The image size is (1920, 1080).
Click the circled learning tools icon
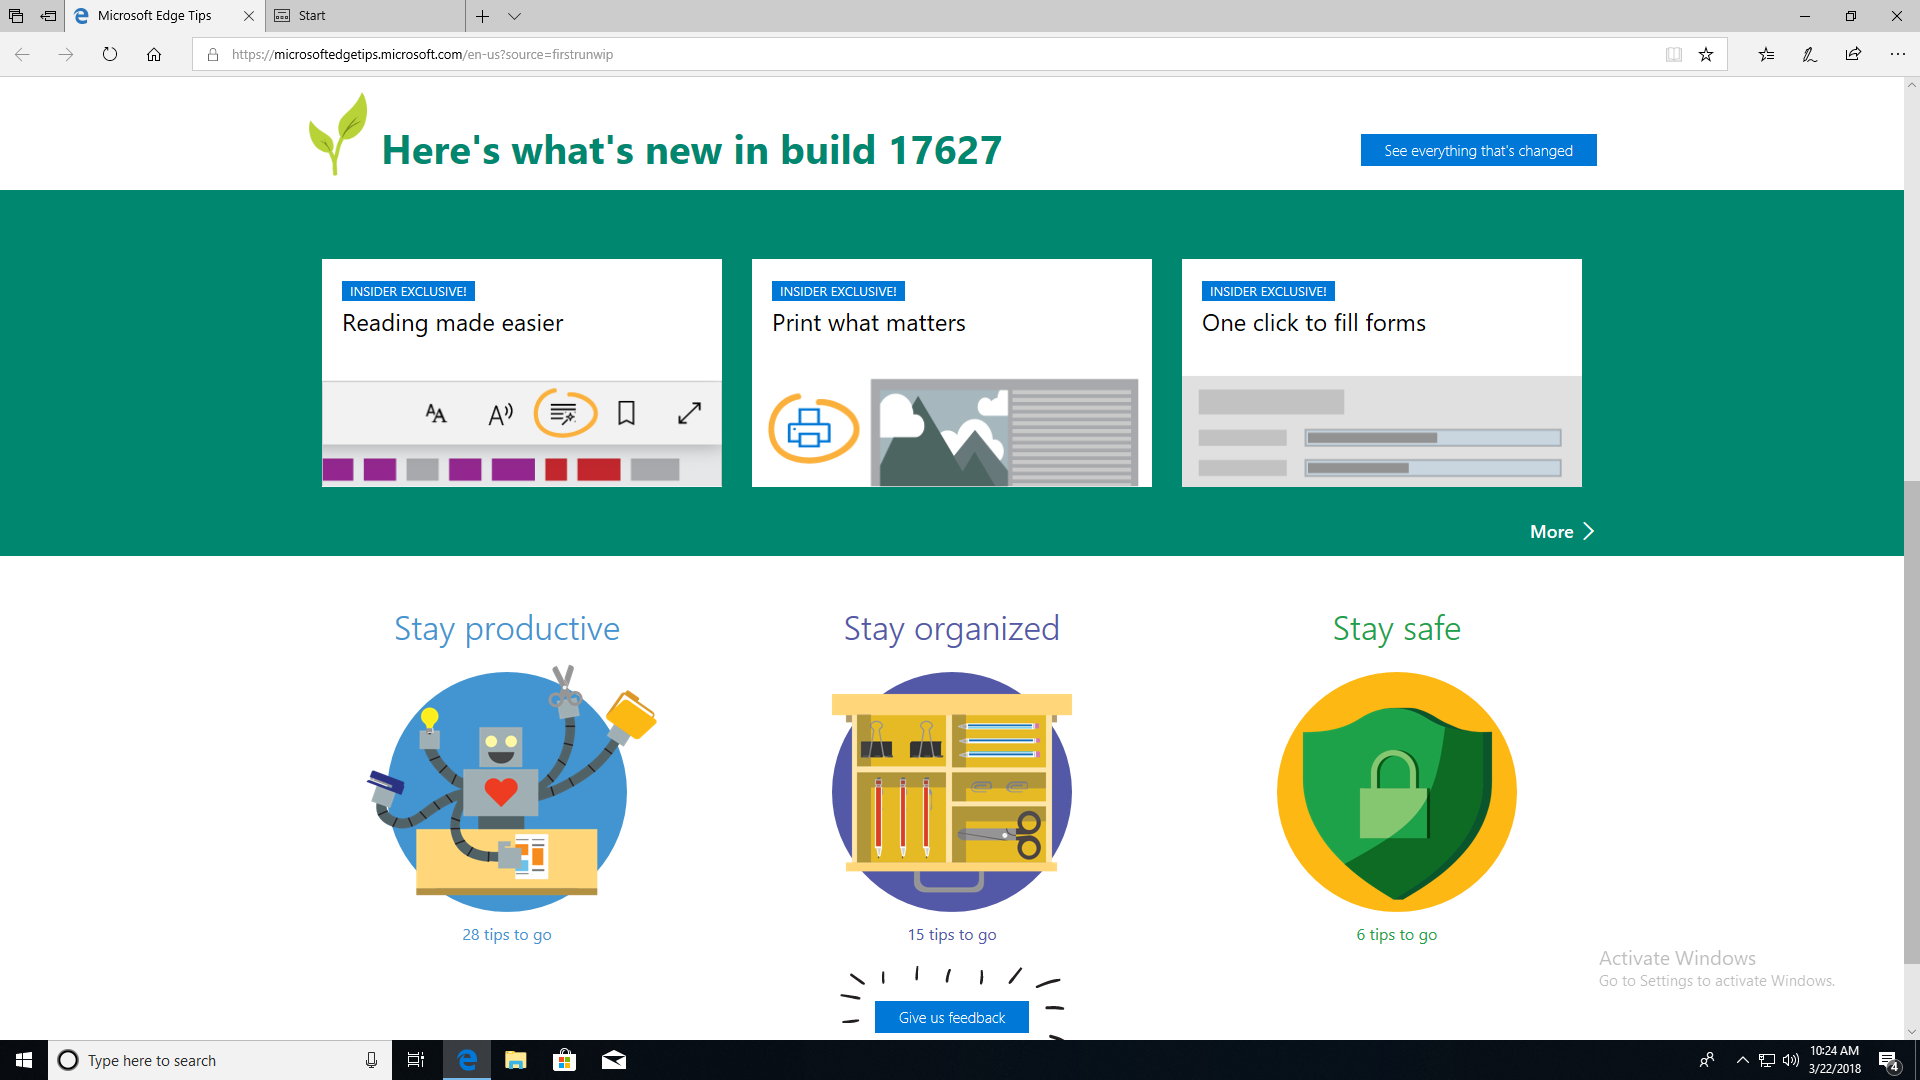(x=565, y=413)
